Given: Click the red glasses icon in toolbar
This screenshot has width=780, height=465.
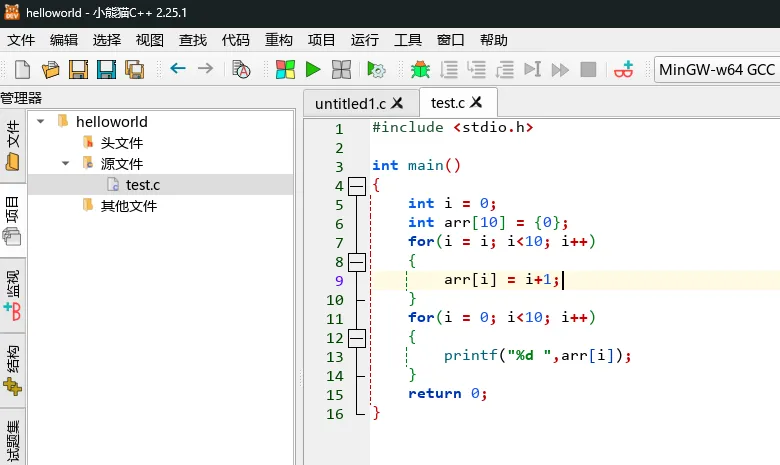Looking at the screenshot, I should coord(624,69).
